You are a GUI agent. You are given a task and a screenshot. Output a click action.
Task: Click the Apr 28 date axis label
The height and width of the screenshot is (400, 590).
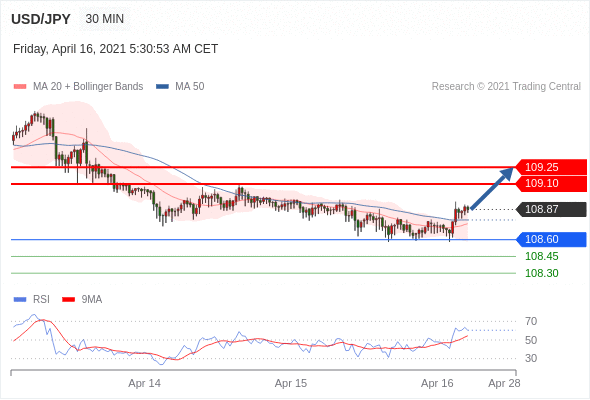pos(504,383)
